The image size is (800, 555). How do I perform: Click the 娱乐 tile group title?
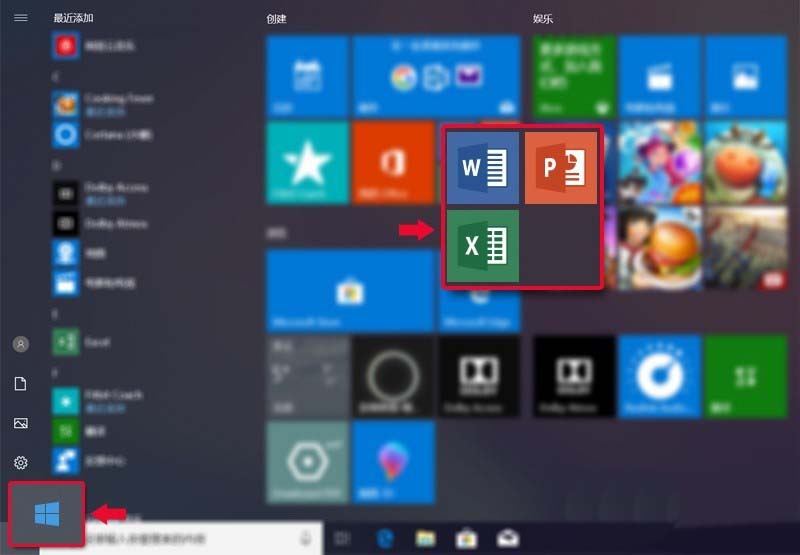(543, 19)
